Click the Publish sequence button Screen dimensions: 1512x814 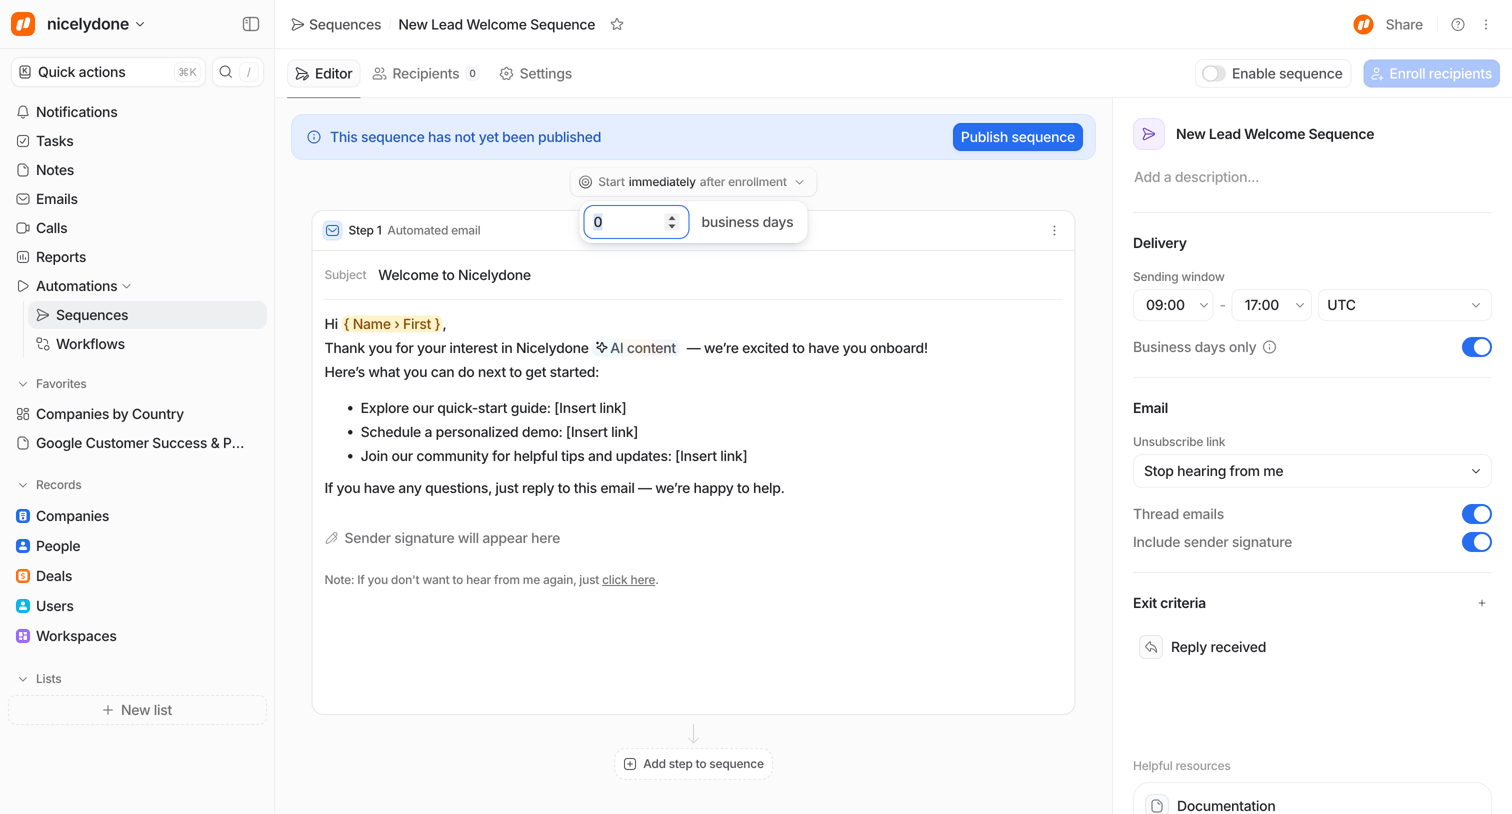tap(1017, 137)
